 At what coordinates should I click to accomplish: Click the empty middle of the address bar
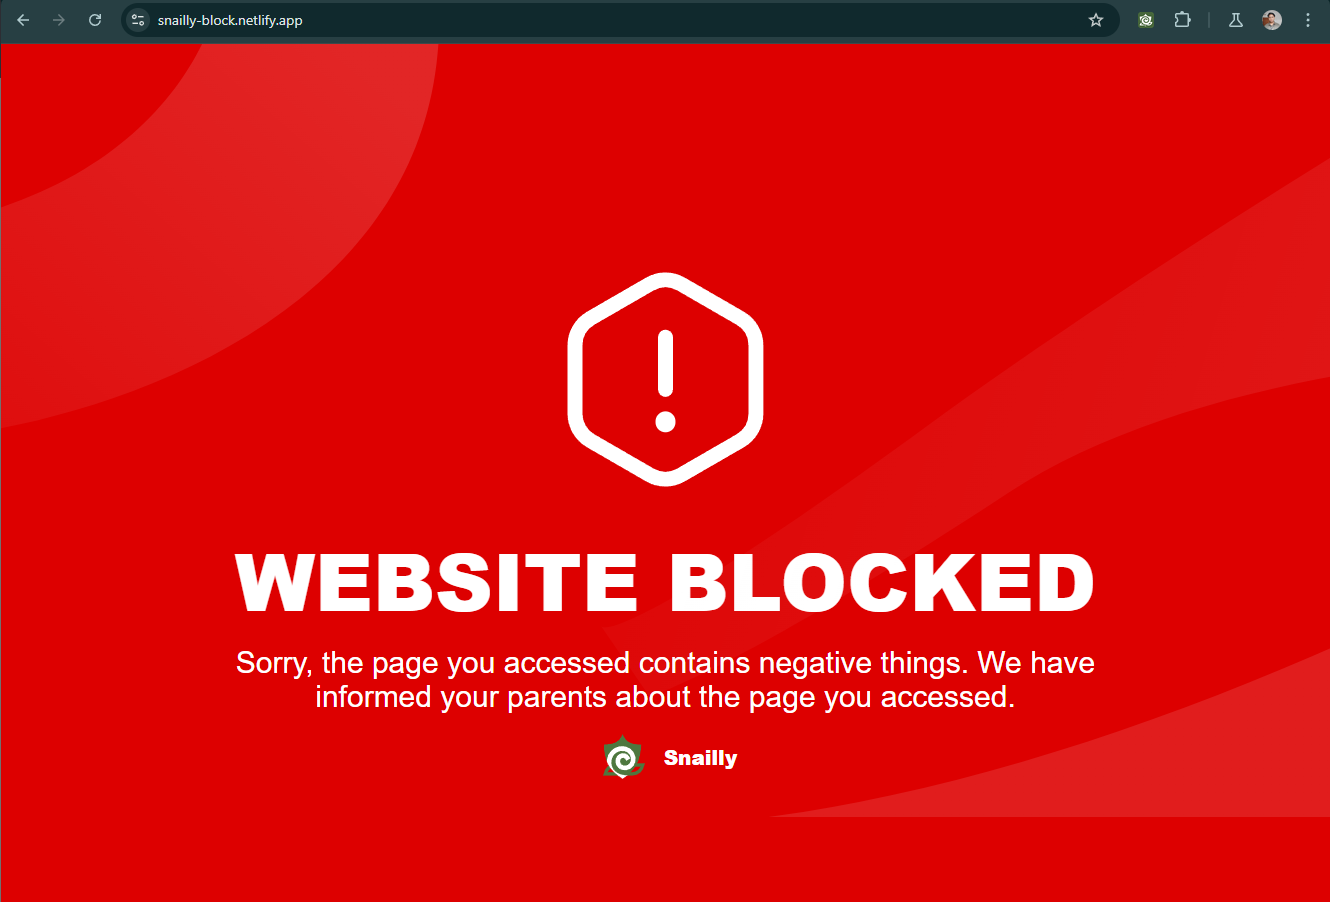point(690,20)
